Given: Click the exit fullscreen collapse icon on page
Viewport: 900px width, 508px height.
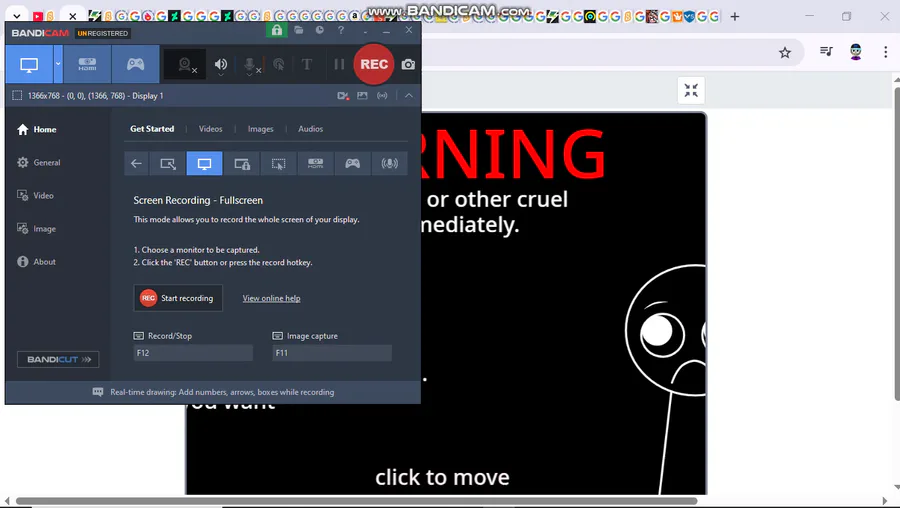Looking at the screenshot, I should pos(691,90).
